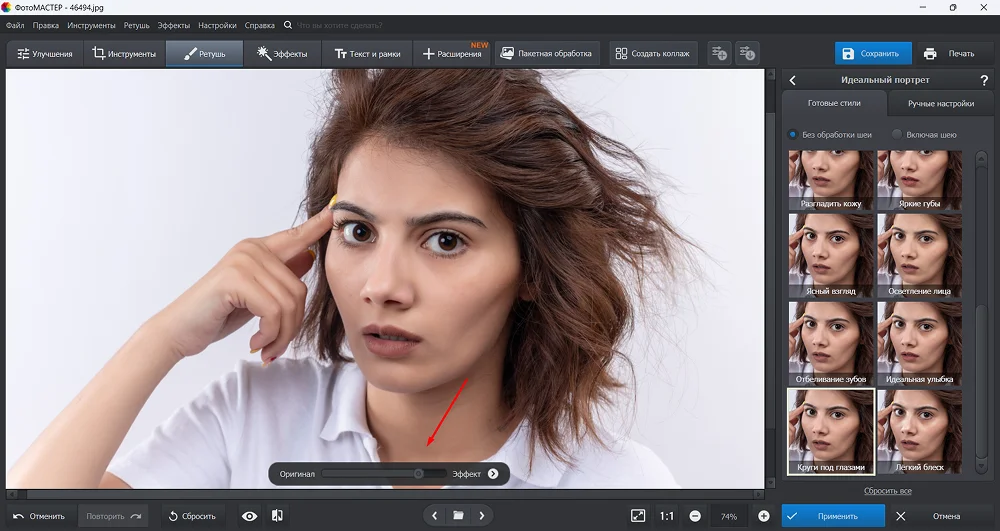This screenshot has width=1000, height=531.
Task: Choose the Осветление лица style thumbnail
Action: click(x=920, y=255)
